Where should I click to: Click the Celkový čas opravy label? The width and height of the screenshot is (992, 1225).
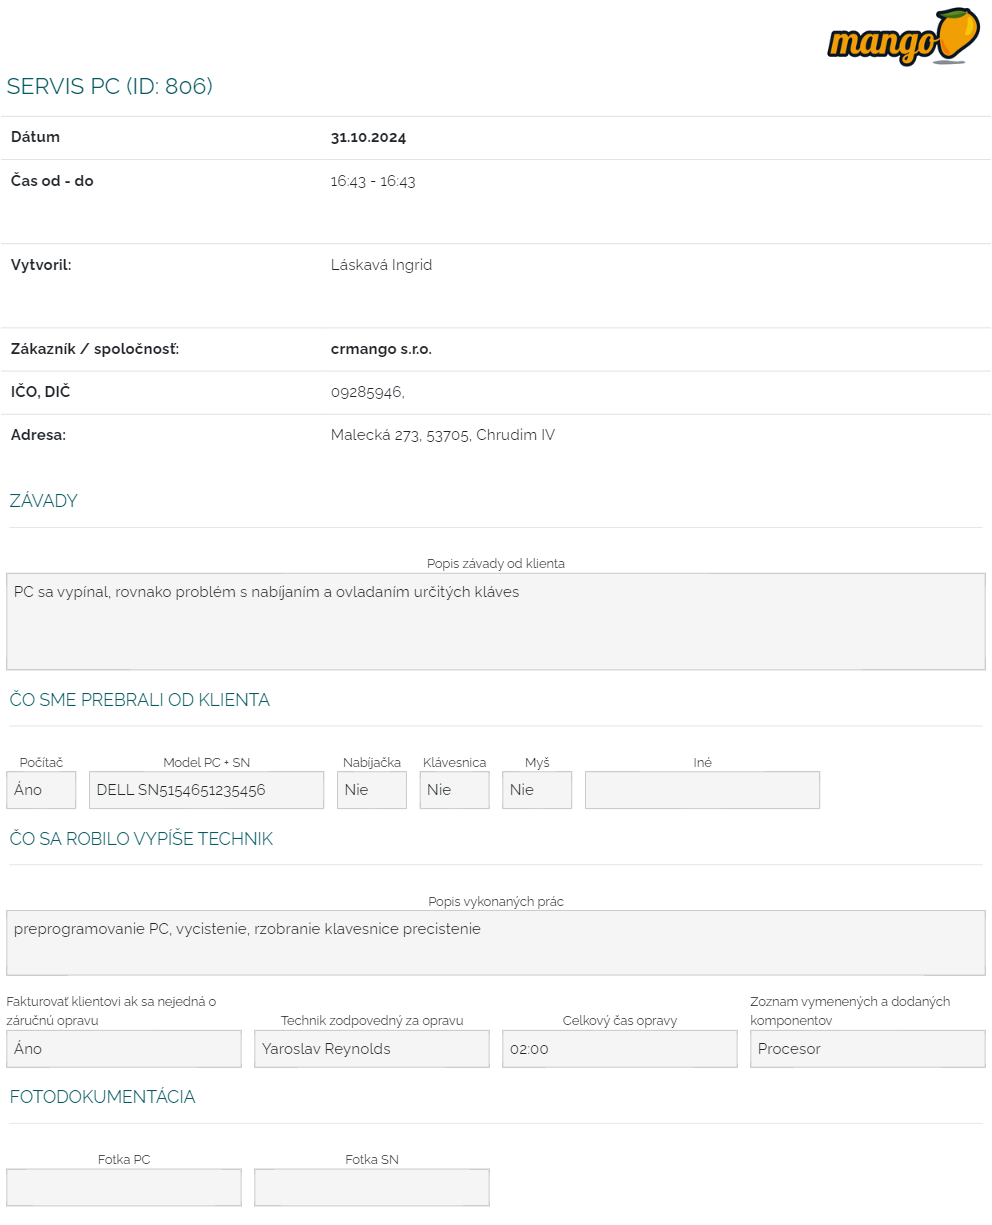click(620, 1021)
